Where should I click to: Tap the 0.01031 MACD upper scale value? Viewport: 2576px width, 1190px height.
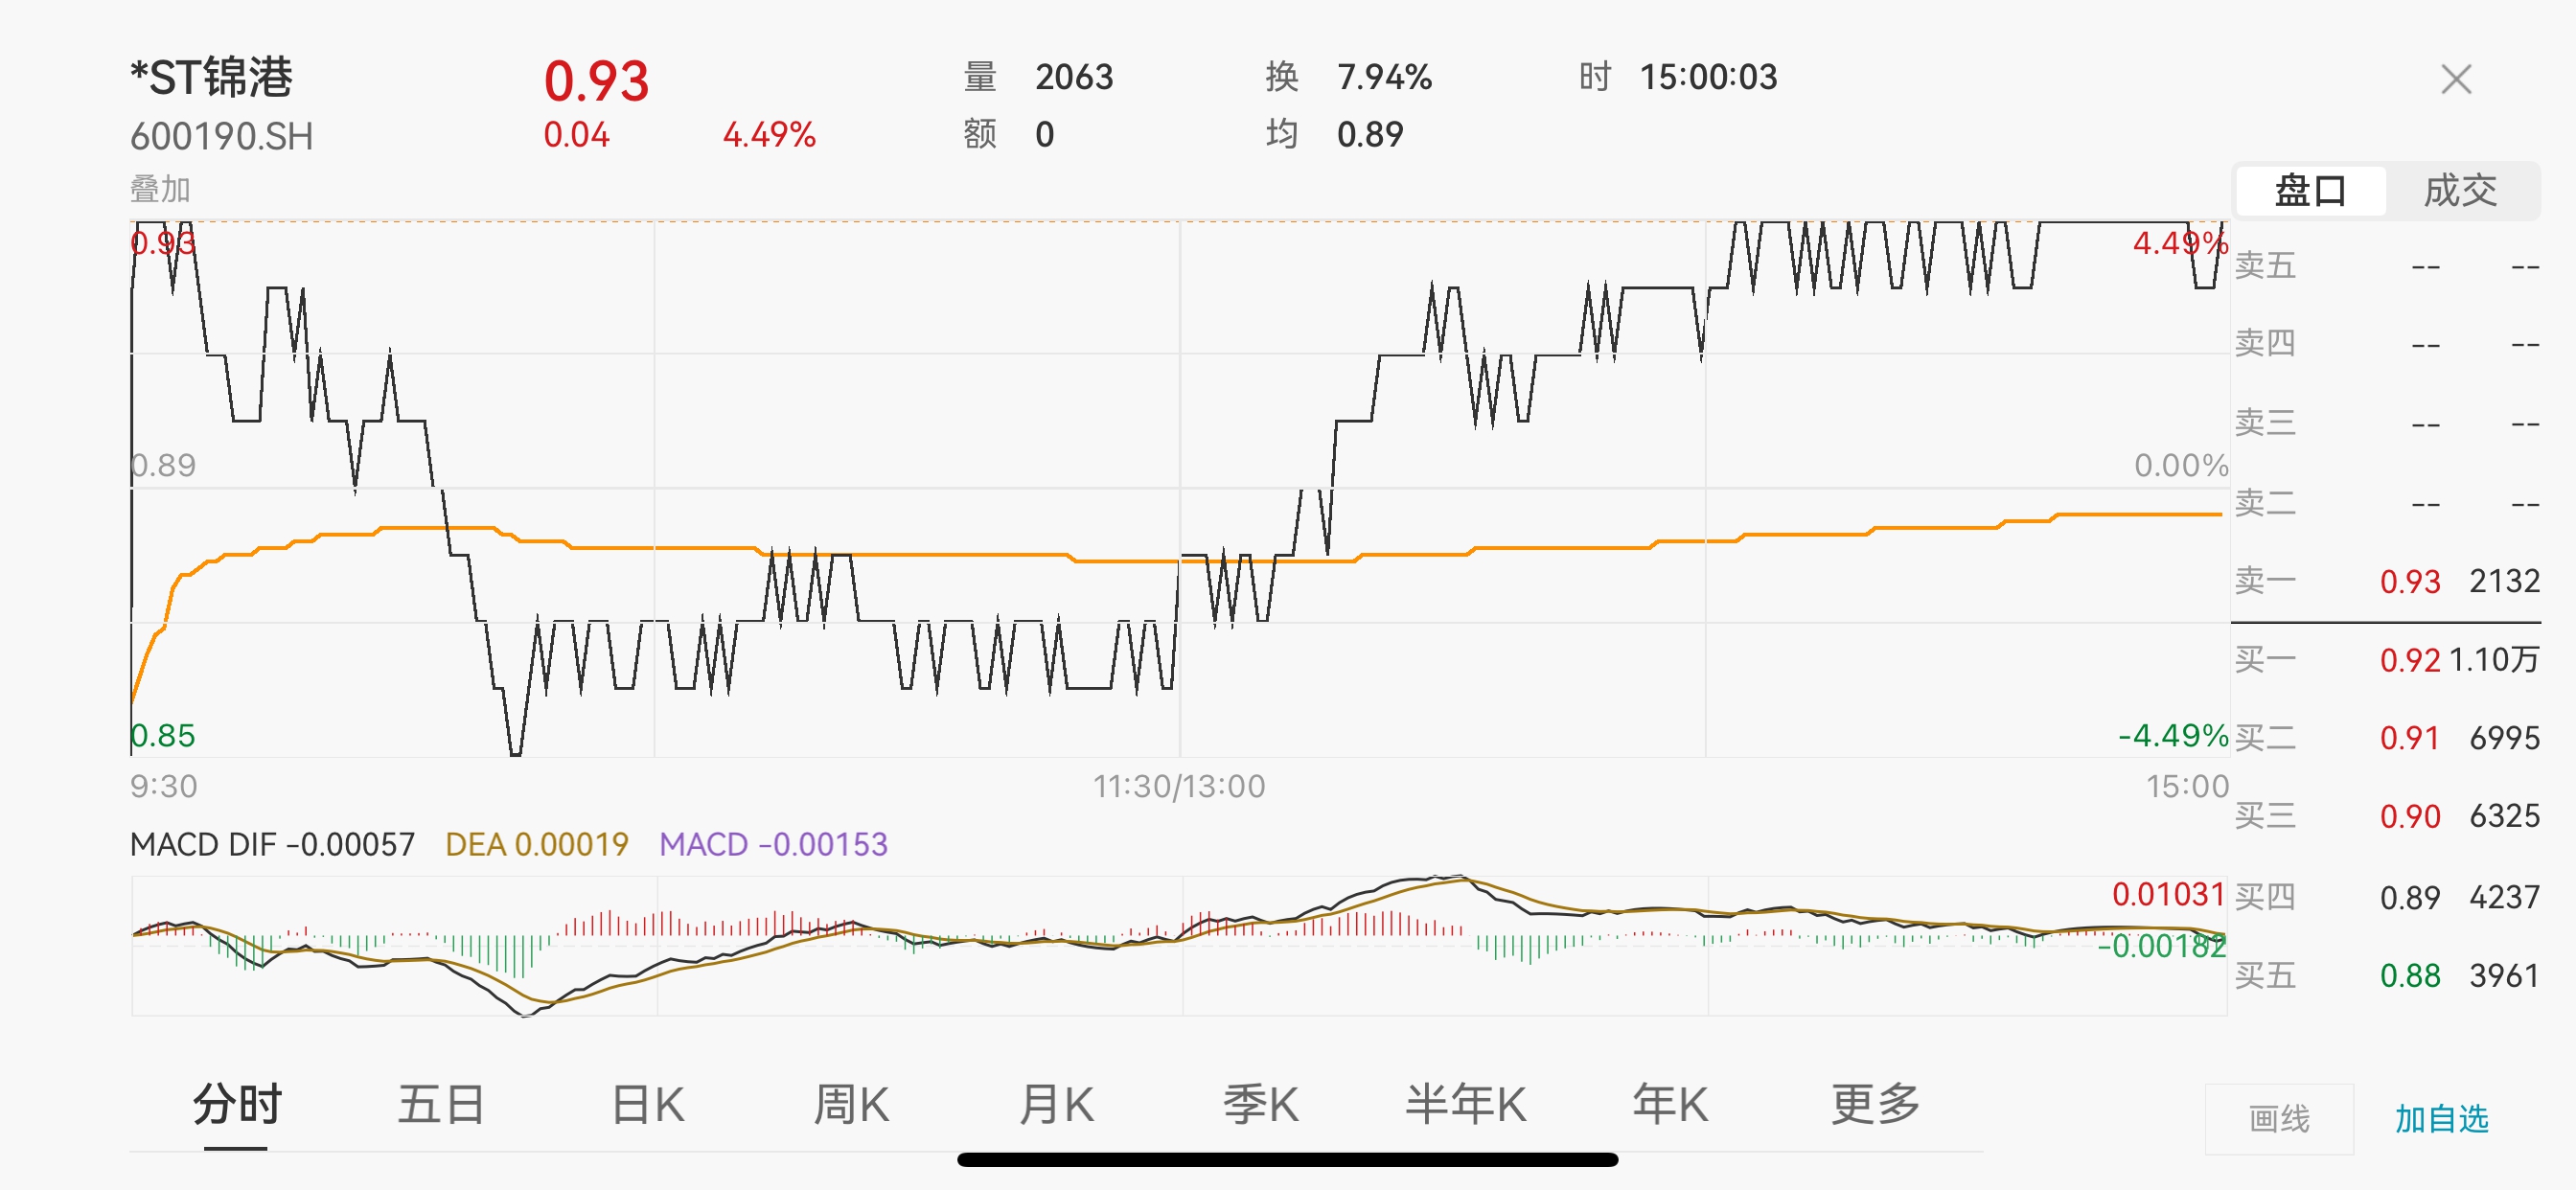coord(2168,894)
